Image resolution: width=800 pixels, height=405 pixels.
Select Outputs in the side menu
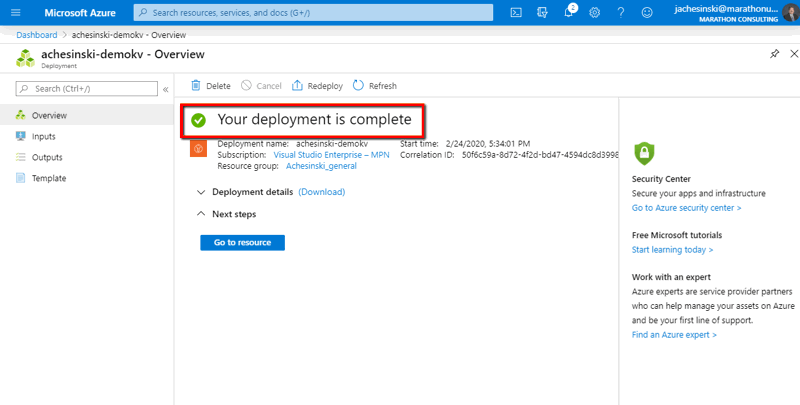(x=47, y=157)
